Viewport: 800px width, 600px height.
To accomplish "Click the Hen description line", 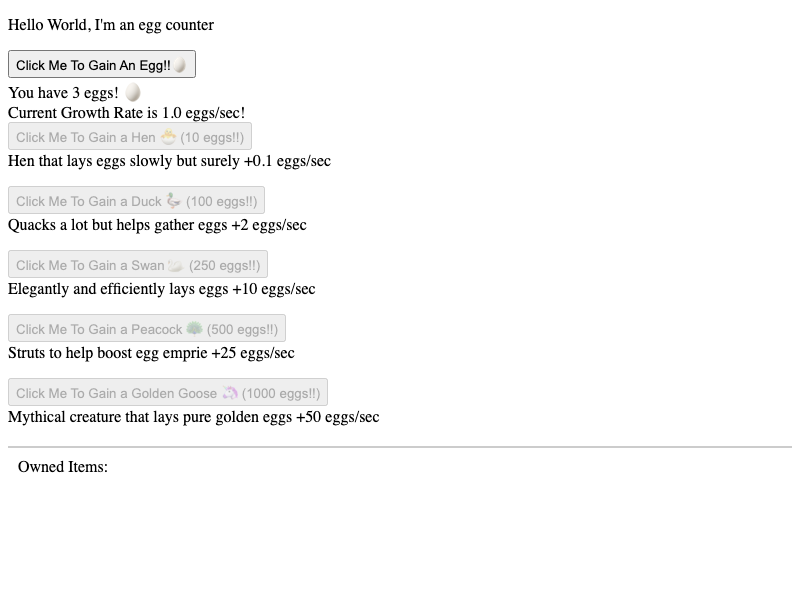I will (x=169, y=161).
